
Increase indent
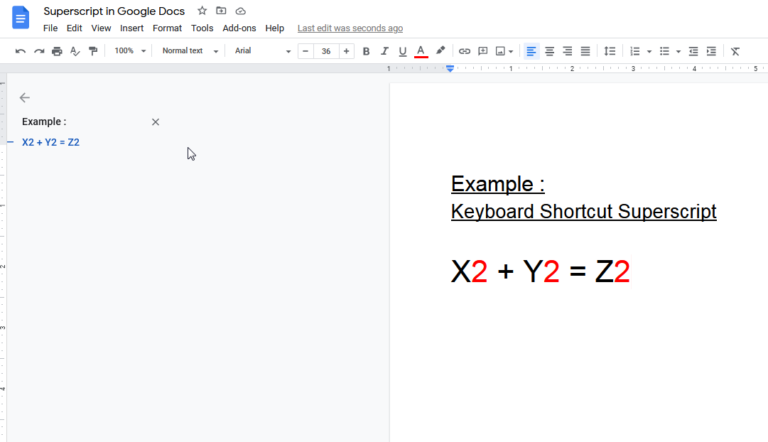point(711,51)
